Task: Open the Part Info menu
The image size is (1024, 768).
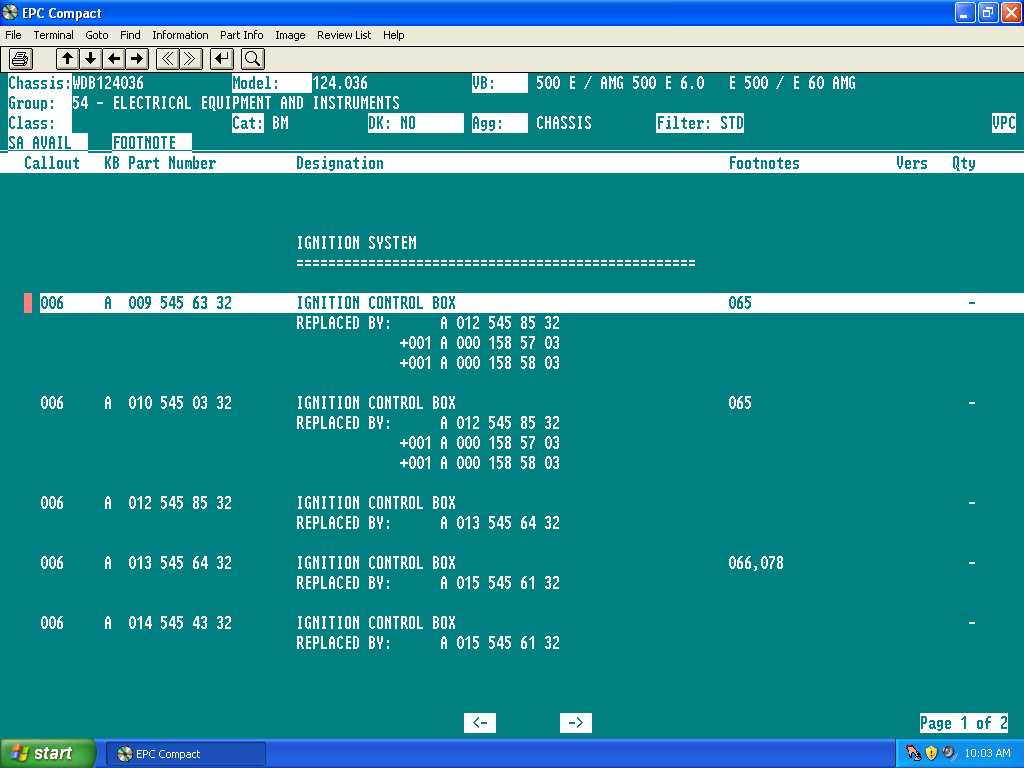Action: coord(241,35)
